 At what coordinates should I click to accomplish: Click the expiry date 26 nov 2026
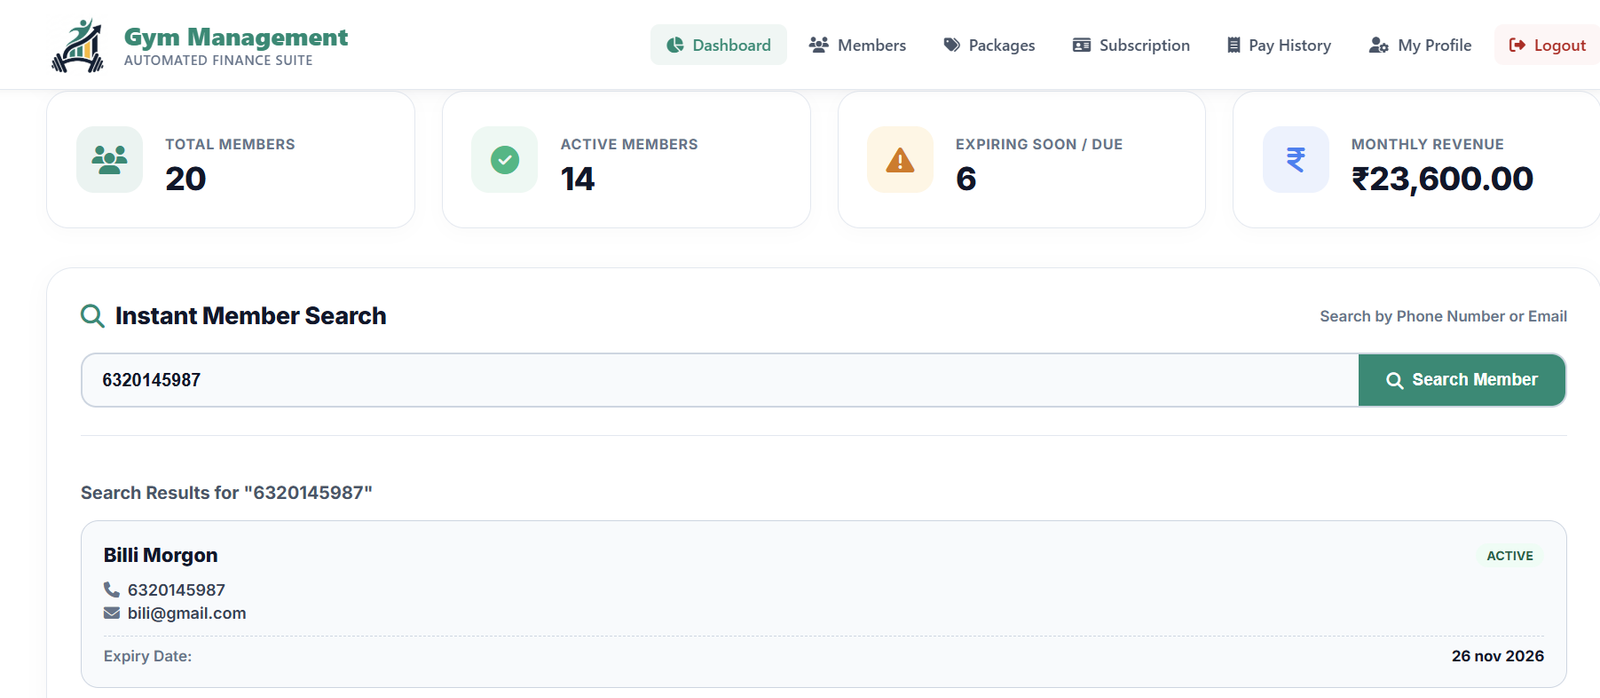click(x=1498, y=656)
